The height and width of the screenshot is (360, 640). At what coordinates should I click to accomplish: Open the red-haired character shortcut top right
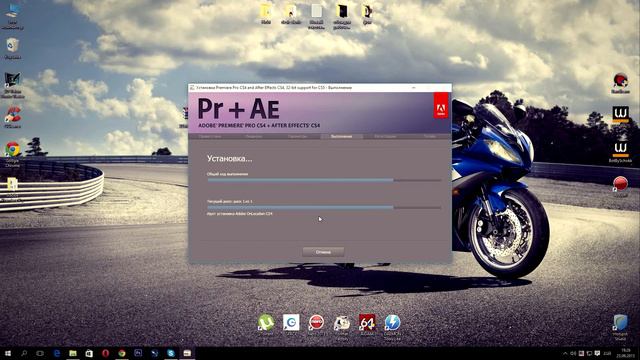coord(620,81)
